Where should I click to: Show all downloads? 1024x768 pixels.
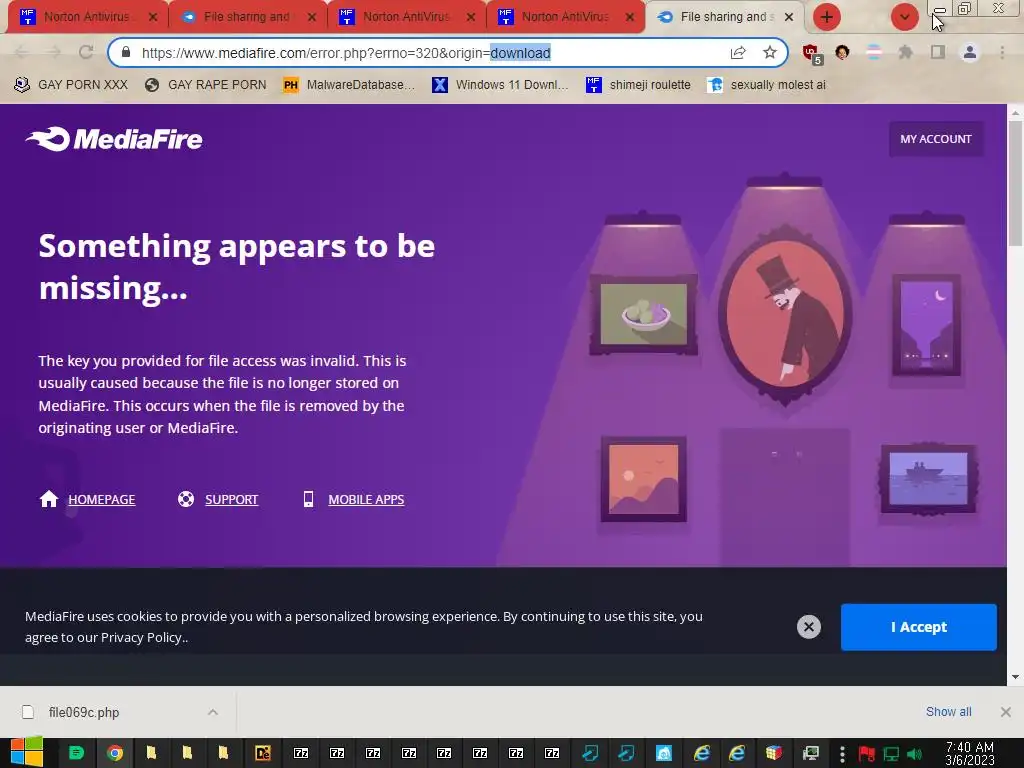point(948,712)
